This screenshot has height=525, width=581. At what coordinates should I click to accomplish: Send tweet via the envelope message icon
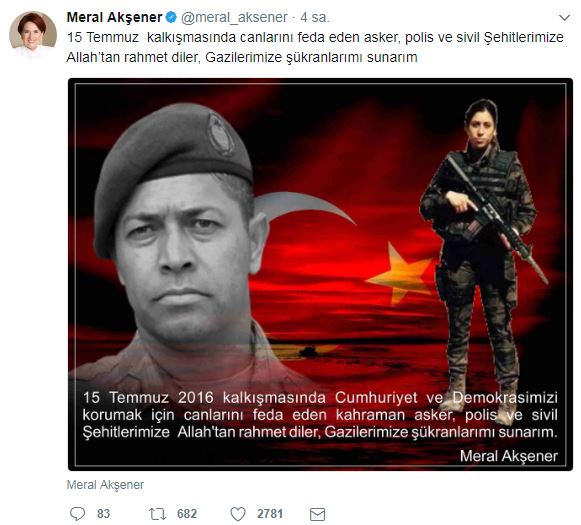318,514
